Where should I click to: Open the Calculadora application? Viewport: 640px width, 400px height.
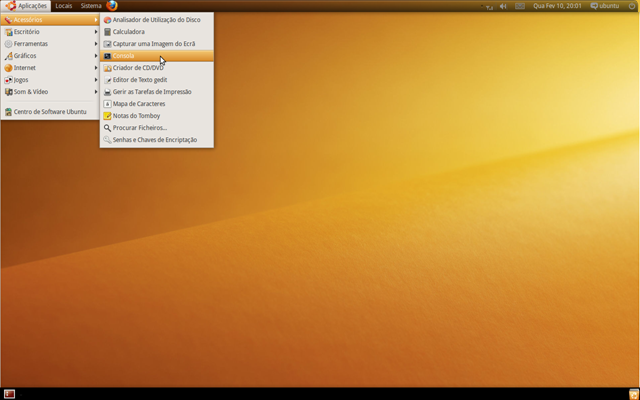click(157, 31)
